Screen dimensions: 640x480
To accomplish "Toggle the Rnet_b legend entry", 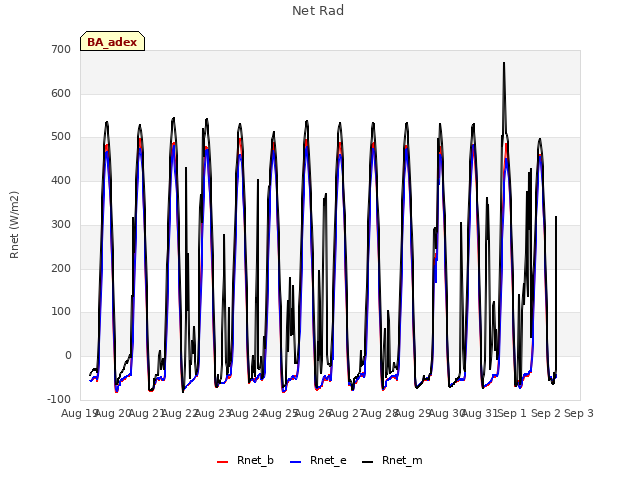I will point(245,461).
